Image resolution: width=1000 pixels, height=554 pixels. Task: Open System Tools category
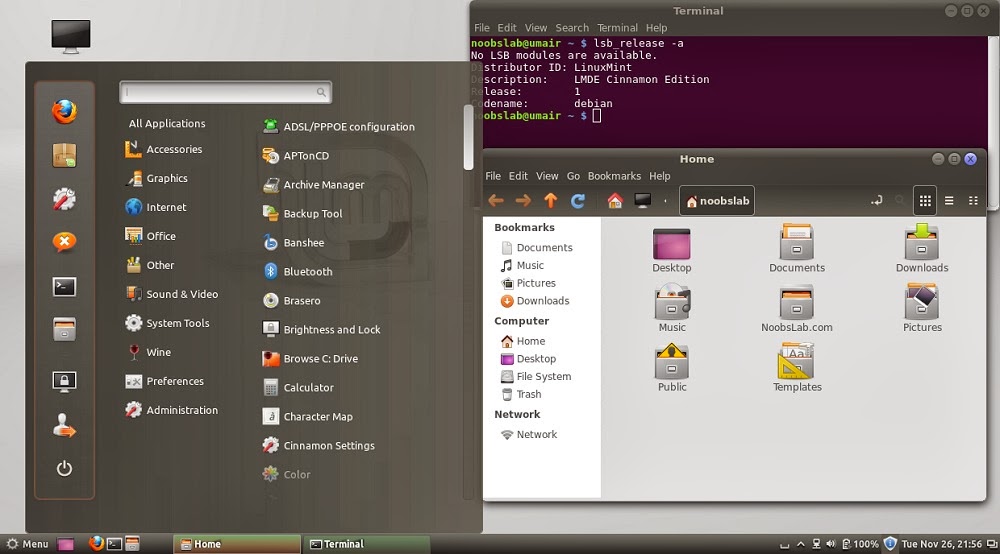[167, 323]
